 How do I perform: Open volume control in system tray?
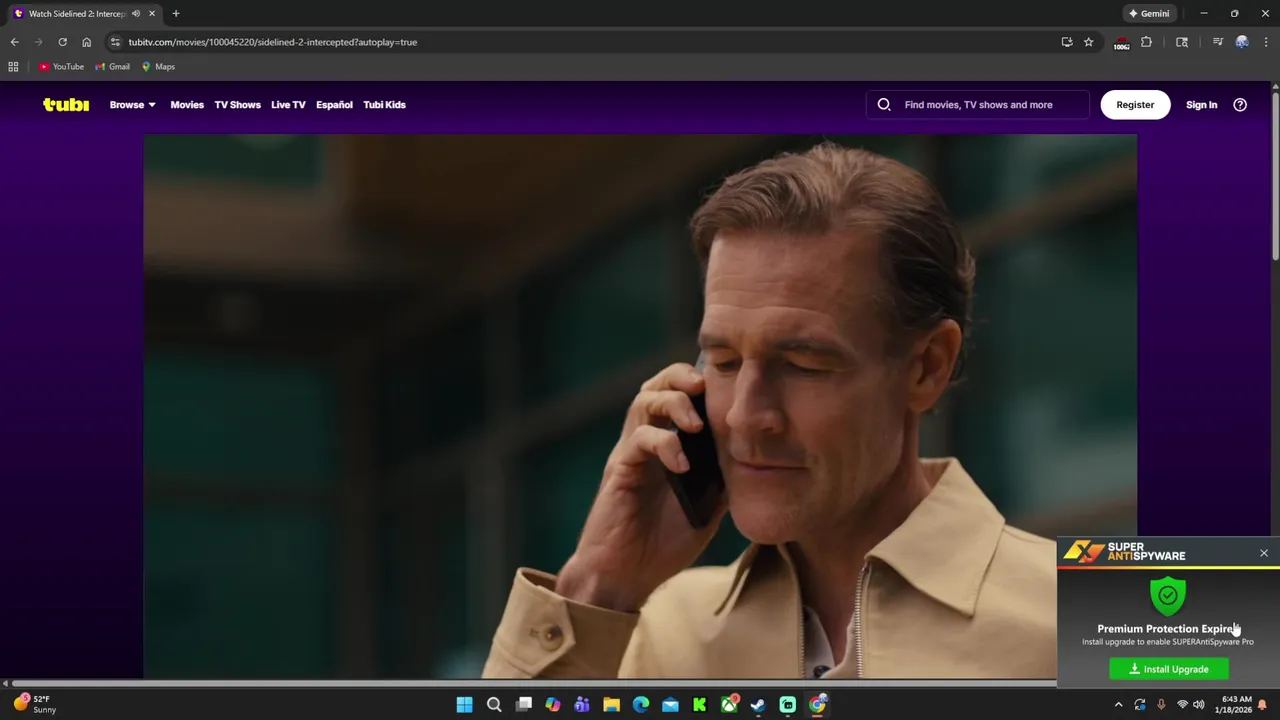(1198, 705)
